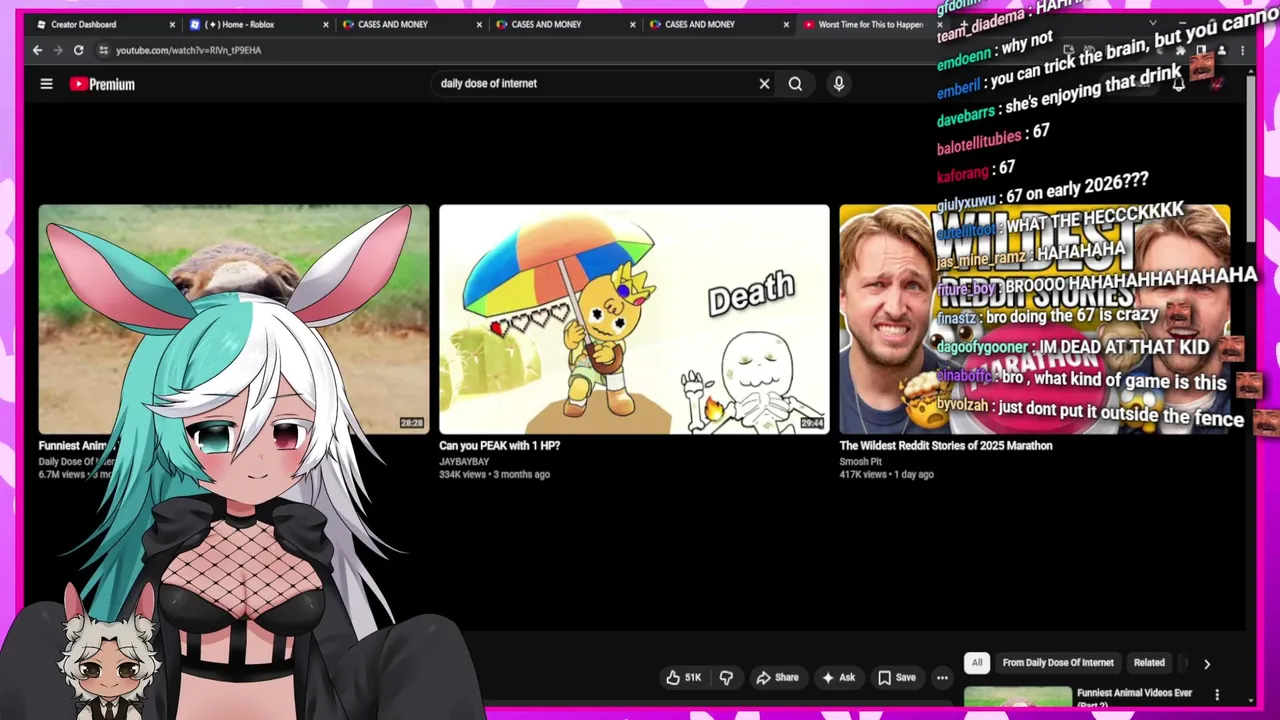Dislike the video
1280x720 pixels.
(x=726, y=678)
